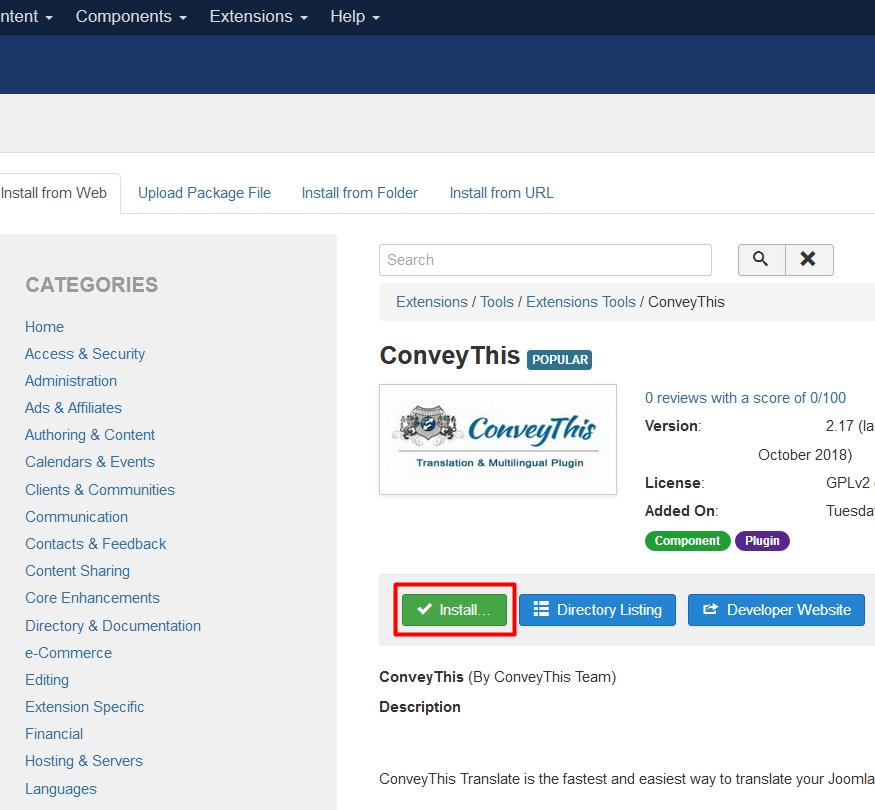875x810 pixels.
Task: Click Extensions Tools breadcrumb link
Action: click(580, 302)
